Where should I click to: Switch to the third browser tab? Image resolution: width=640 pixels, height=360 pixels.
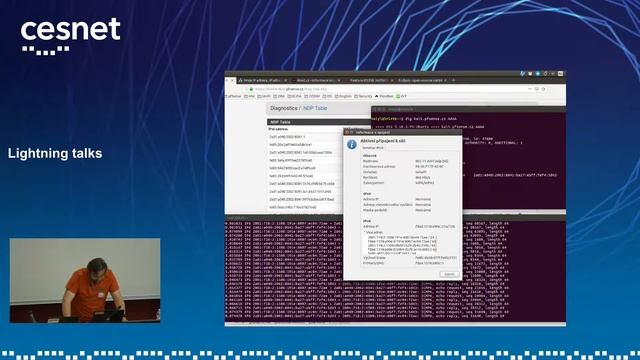[369, 80]
